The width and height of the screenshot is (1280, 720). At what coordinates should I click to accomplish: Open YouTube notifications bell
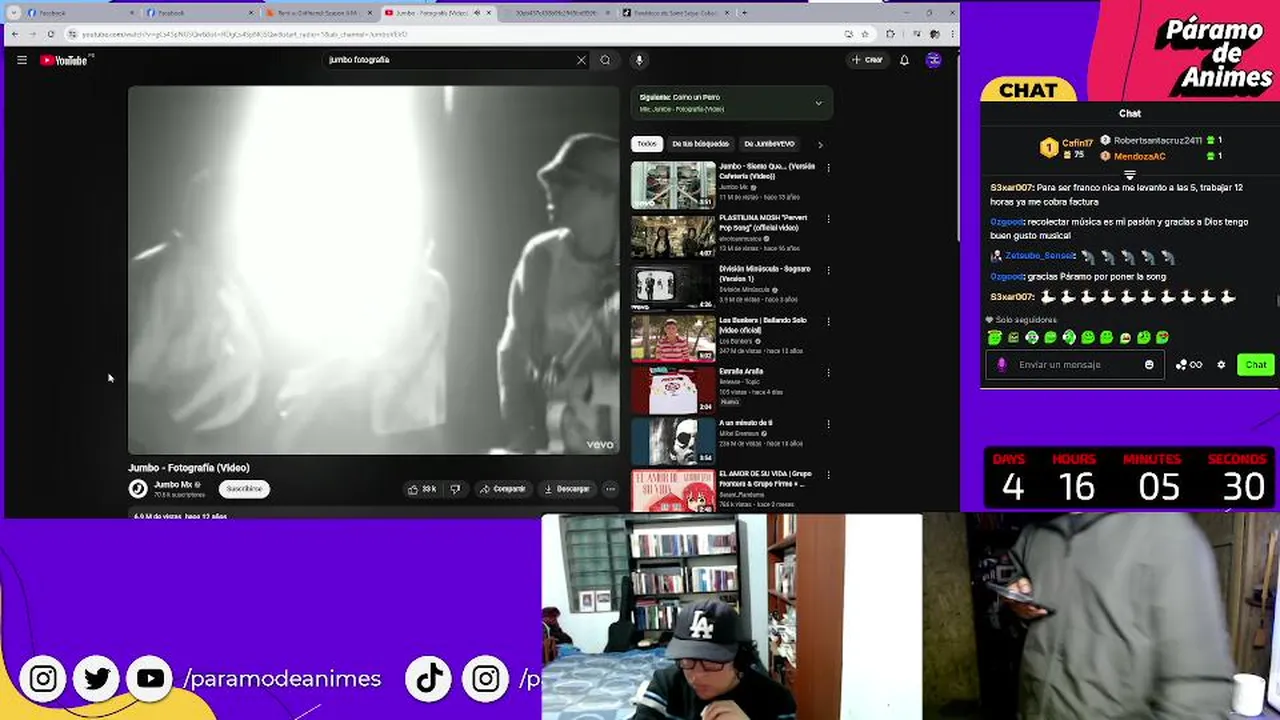pyautogui.click(x=904, y=60)
